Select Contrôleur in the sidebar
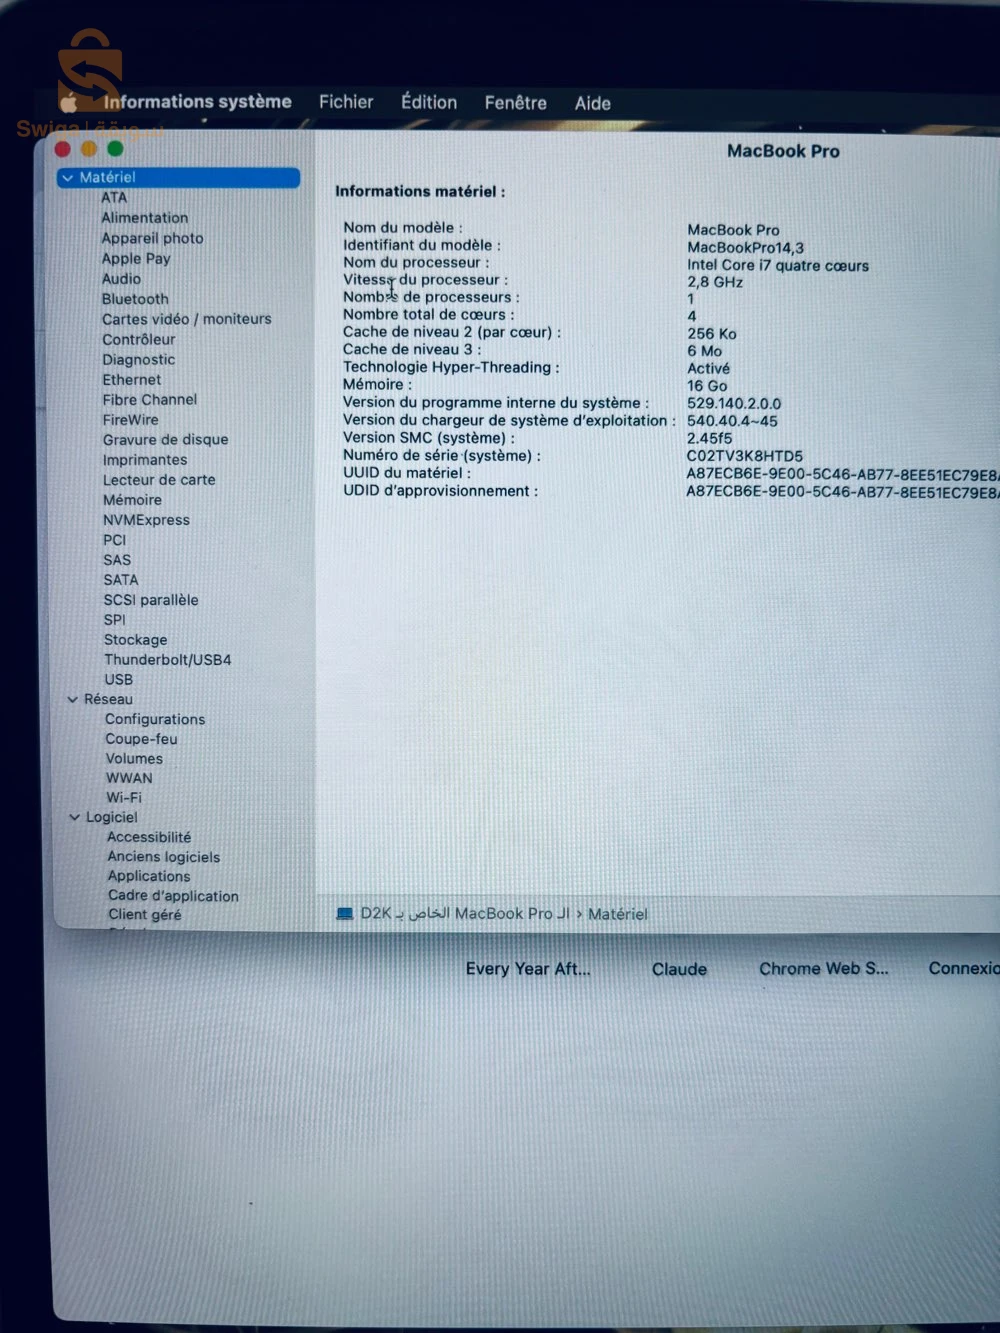This screenshot has height=1333, width=1000. tap(139, 339)
